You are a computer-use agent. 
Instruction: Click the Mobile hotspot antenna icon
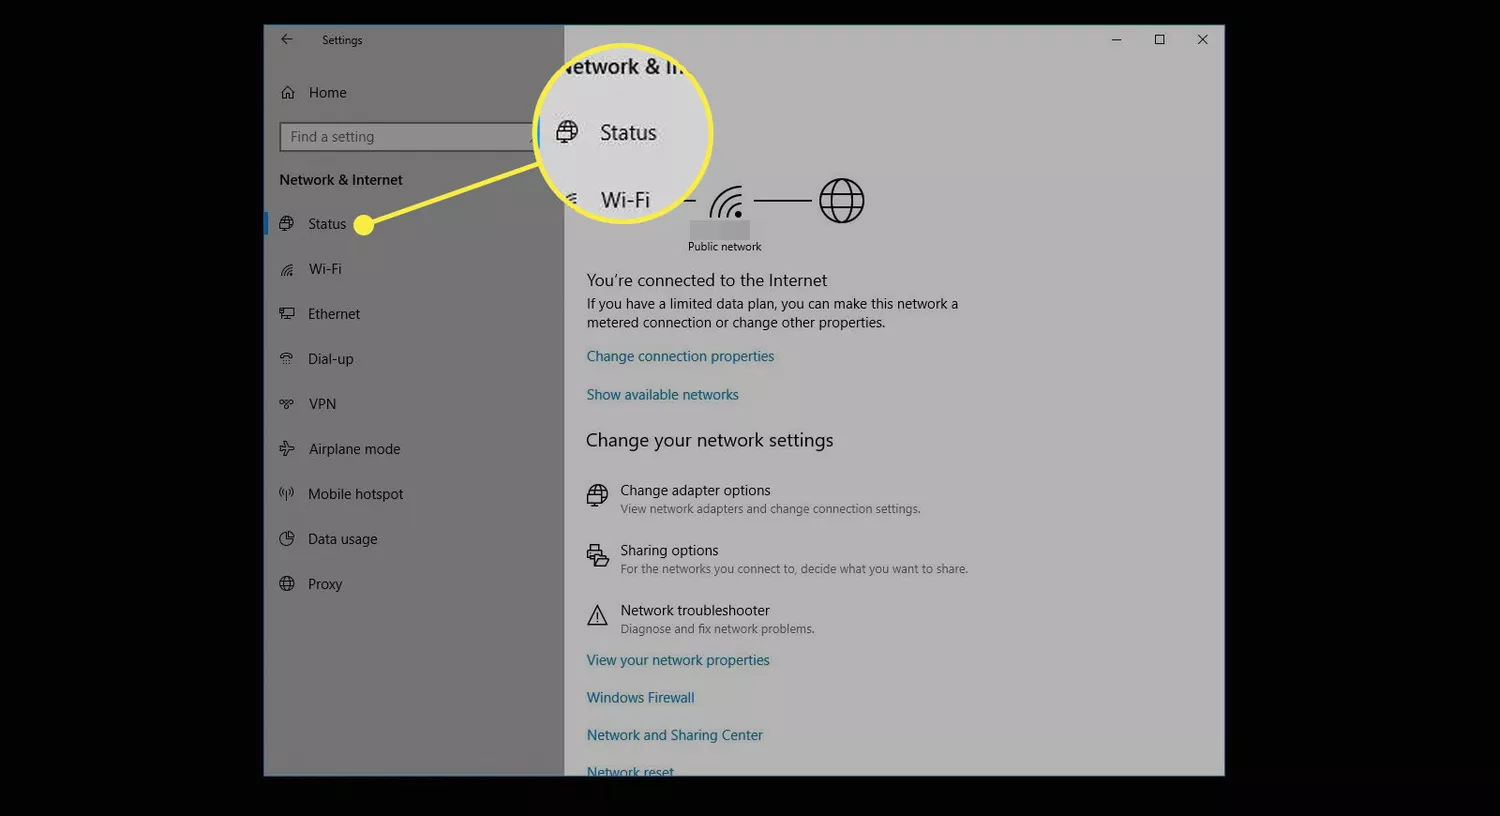[x=287, y=493]
